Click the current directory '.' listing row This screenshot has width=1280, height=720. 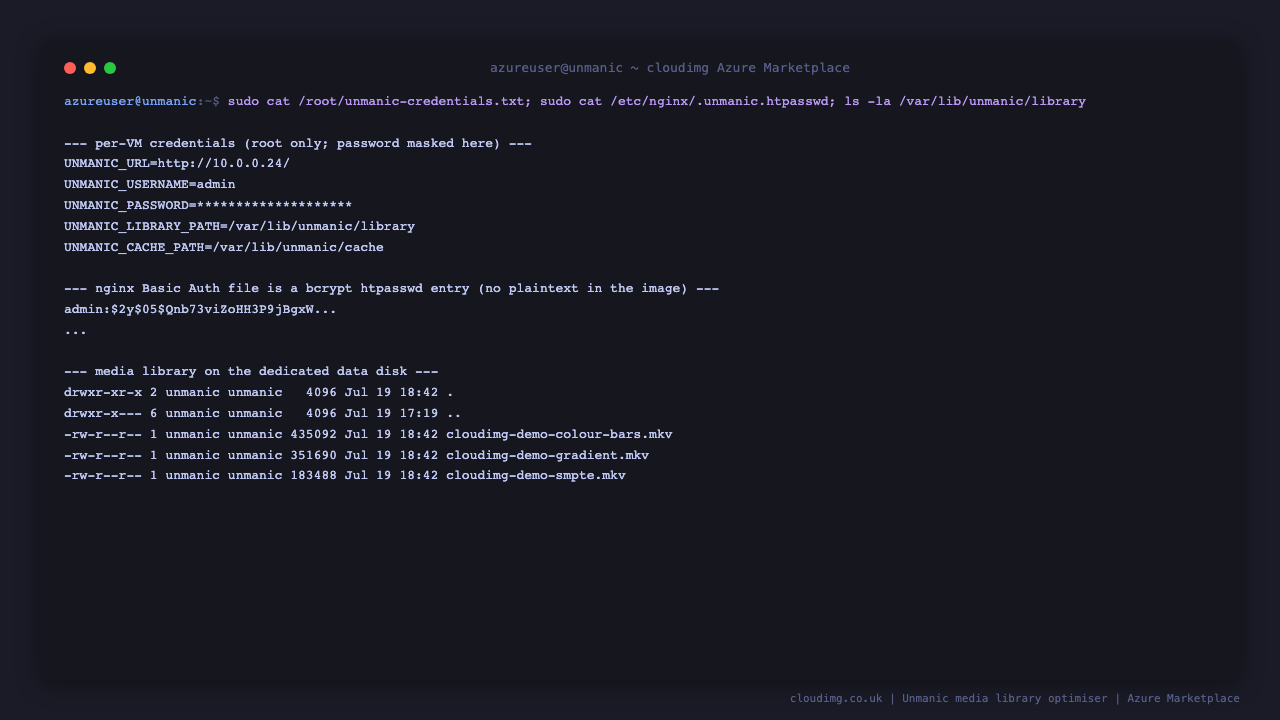(x=259, y=393)
